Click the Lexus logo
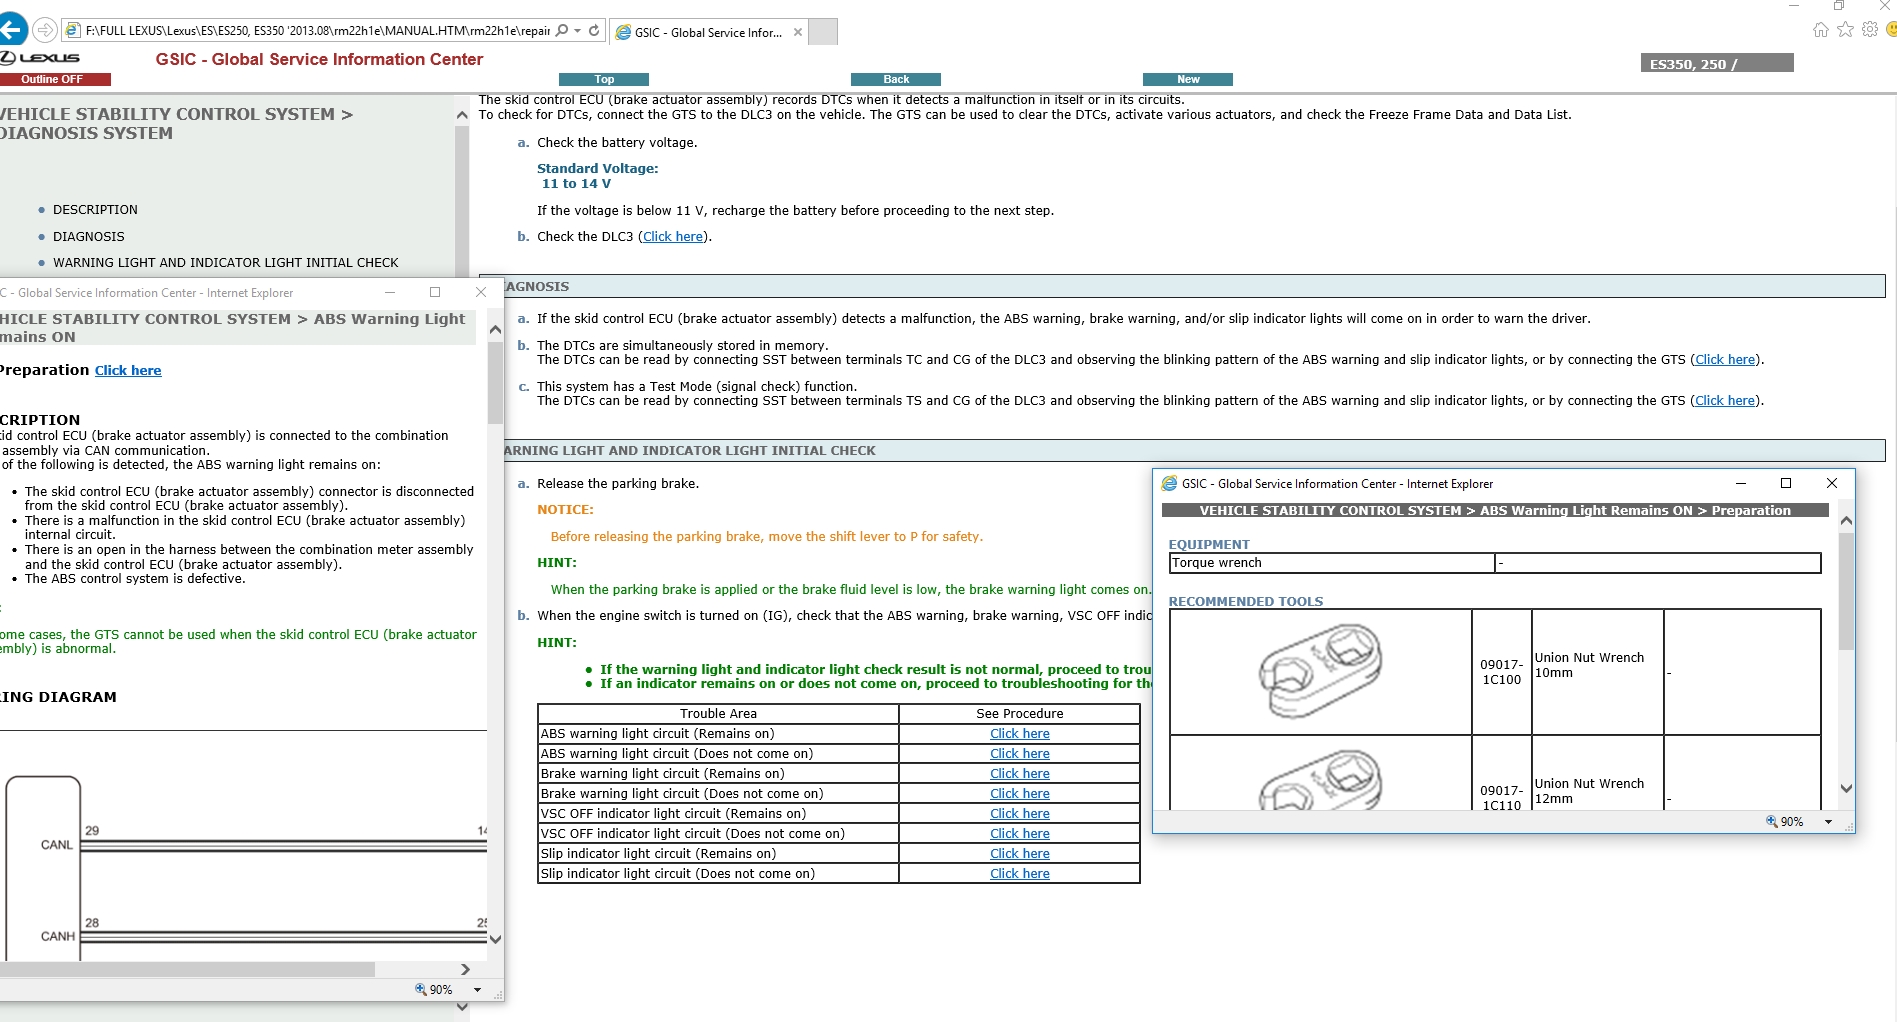Viewport: 1897px width, 1022px height. click(40, 58)
